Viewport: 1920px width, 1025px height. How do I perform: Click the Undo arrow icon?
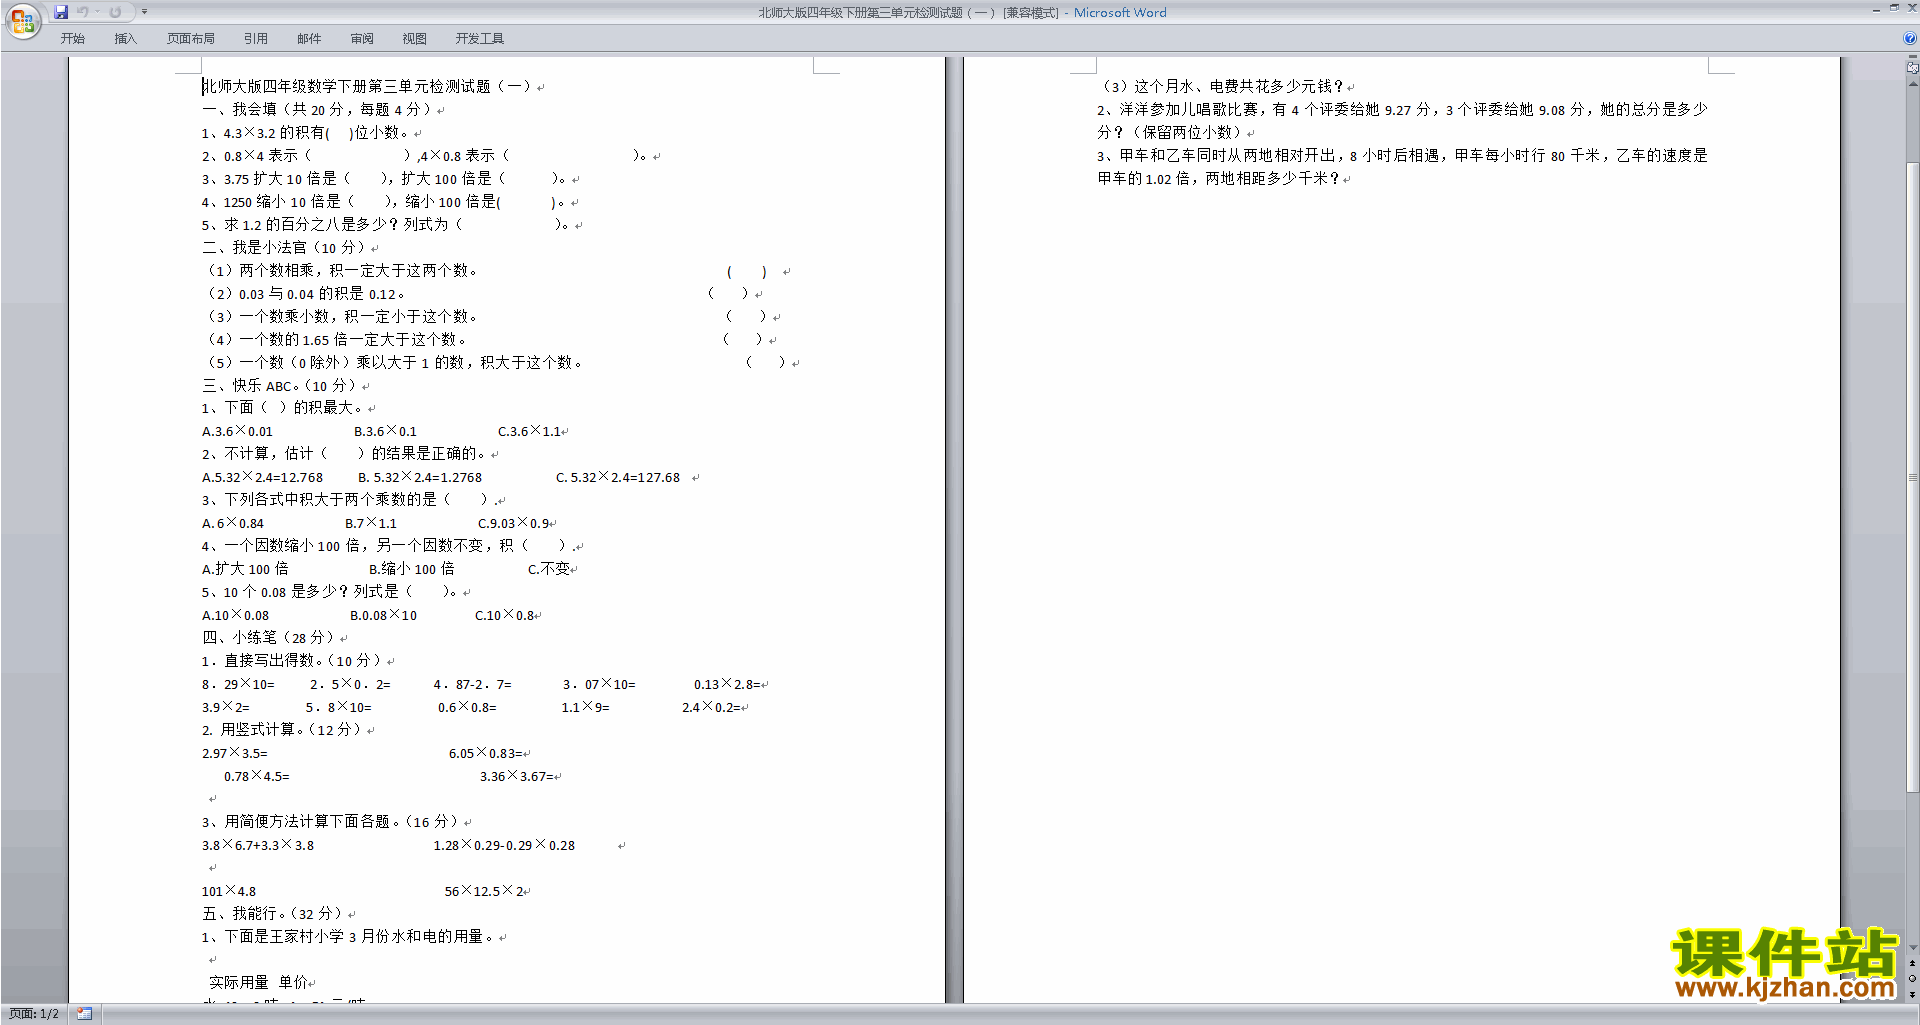point(83,12)
